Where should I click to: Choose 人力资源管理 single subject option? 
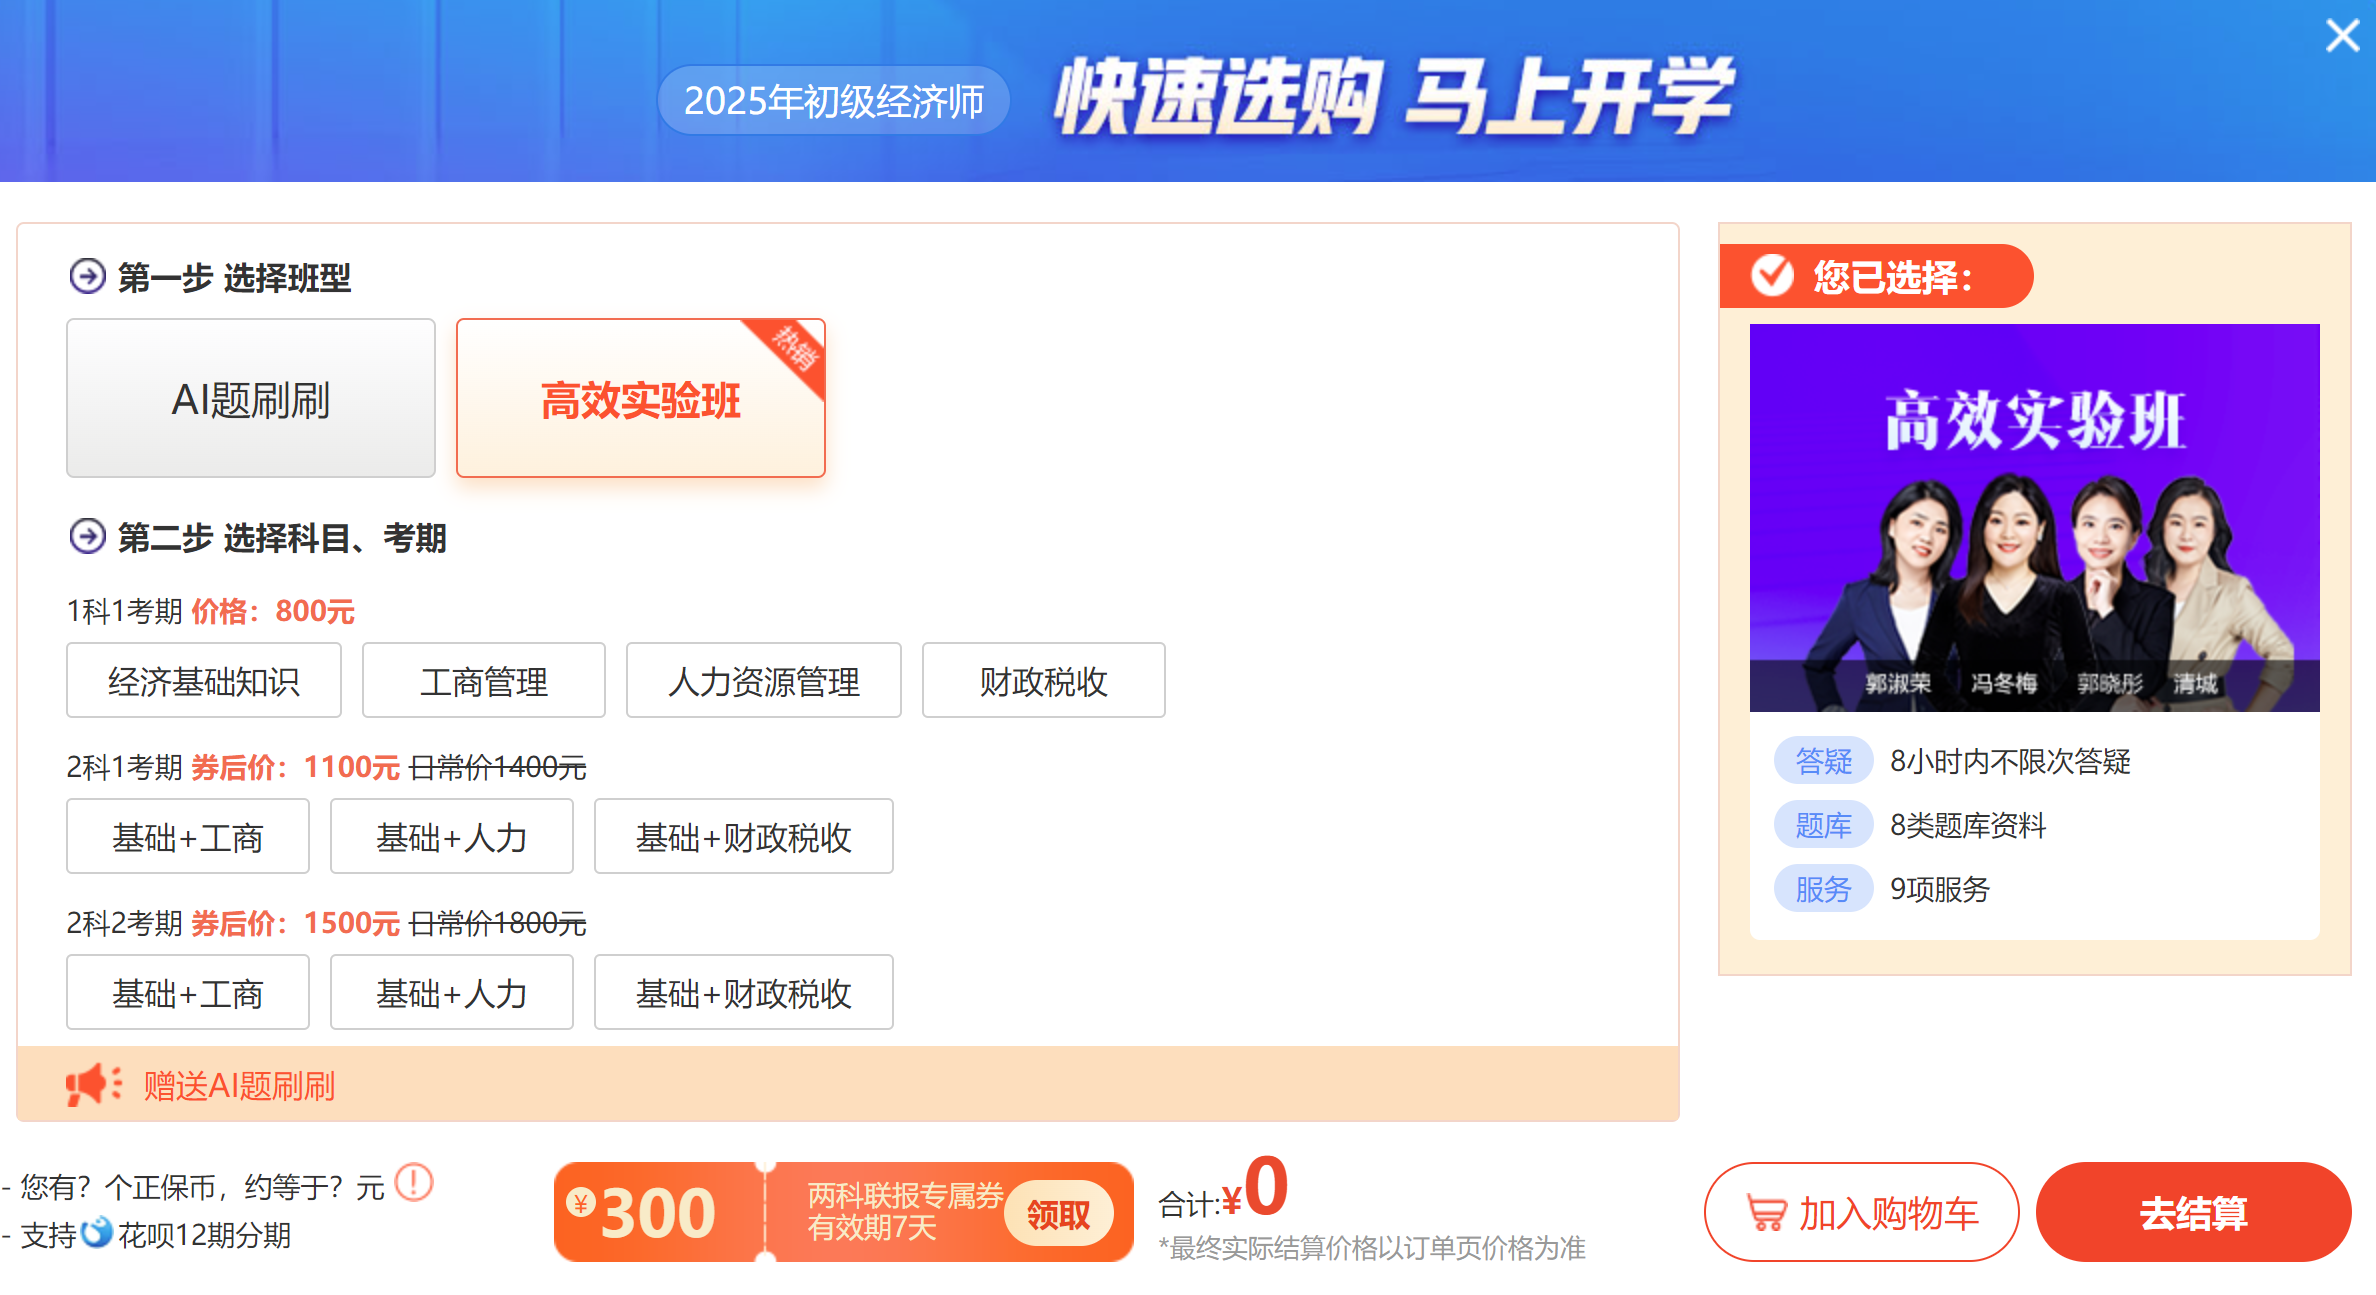(x=764, y=680)
